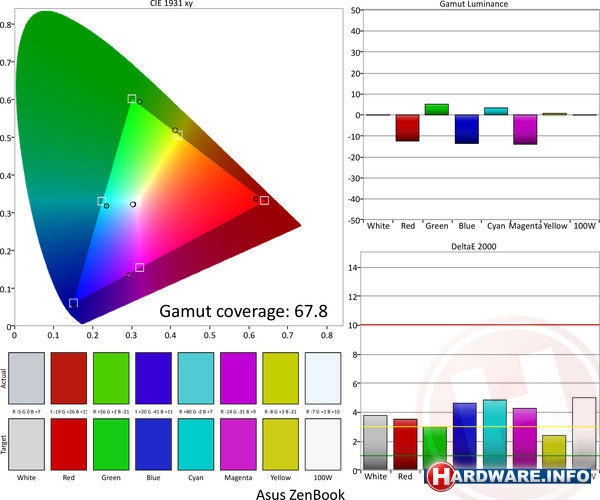Click the Actual White color swatch
Screen dimensions: 600x500
[26, 378]
